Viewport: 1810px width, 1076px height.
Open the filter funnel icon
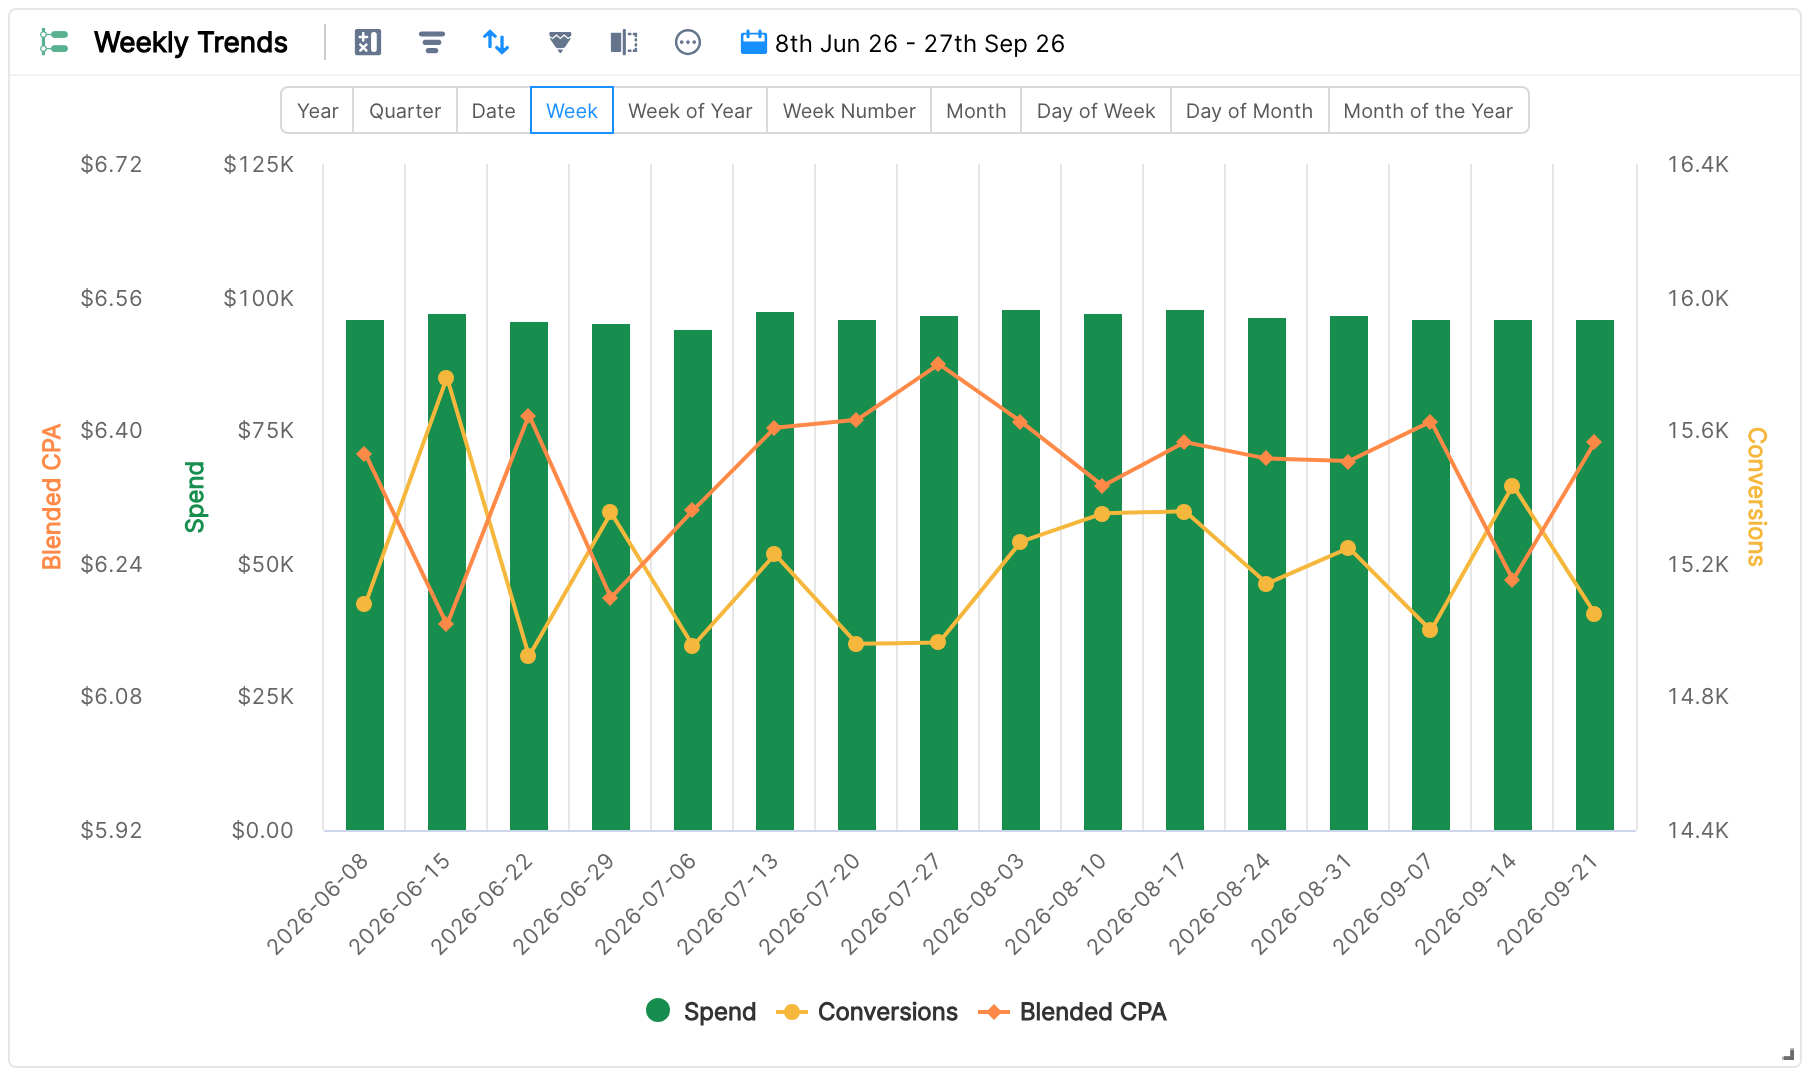click(x=432, y=42)
